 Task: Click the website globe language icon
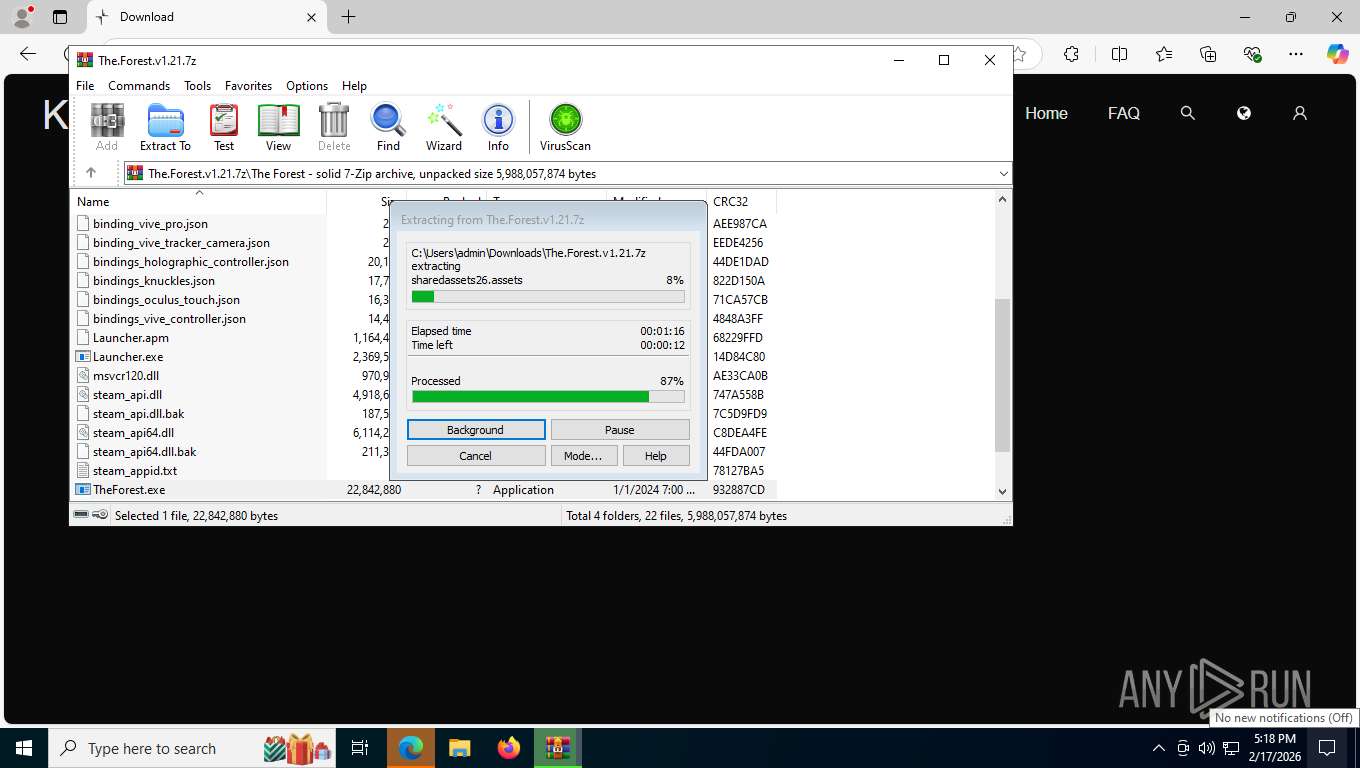(1244, 113)
